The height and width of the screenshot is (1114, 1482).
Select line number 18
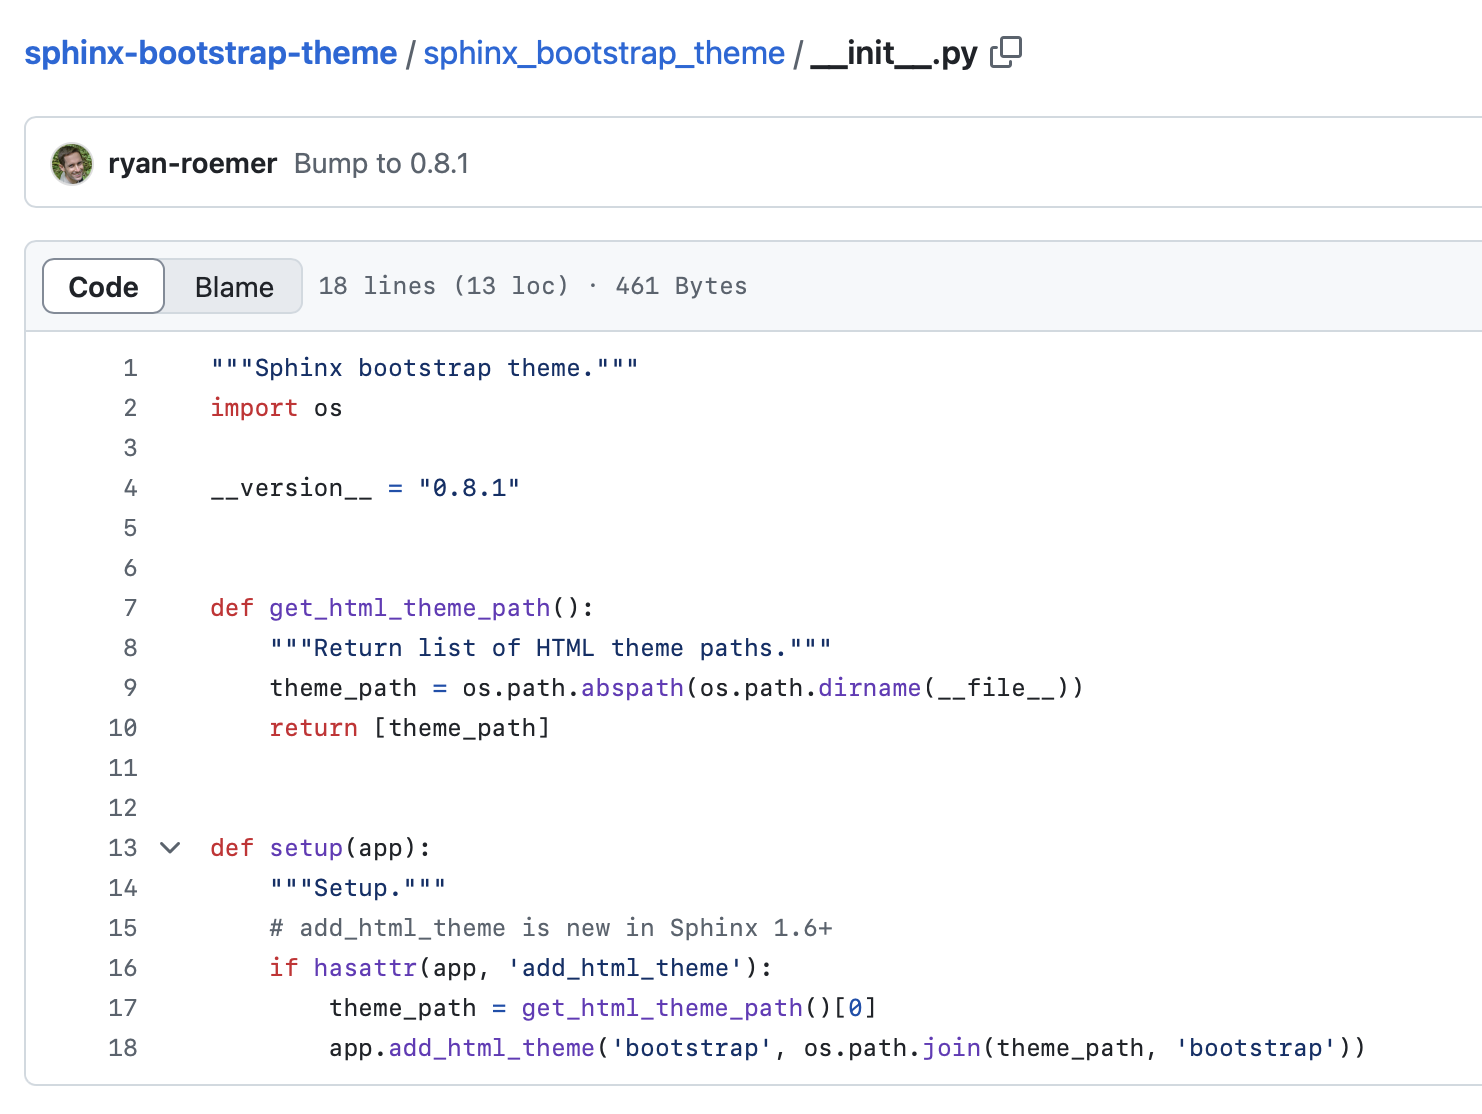tap(123, 1048)
